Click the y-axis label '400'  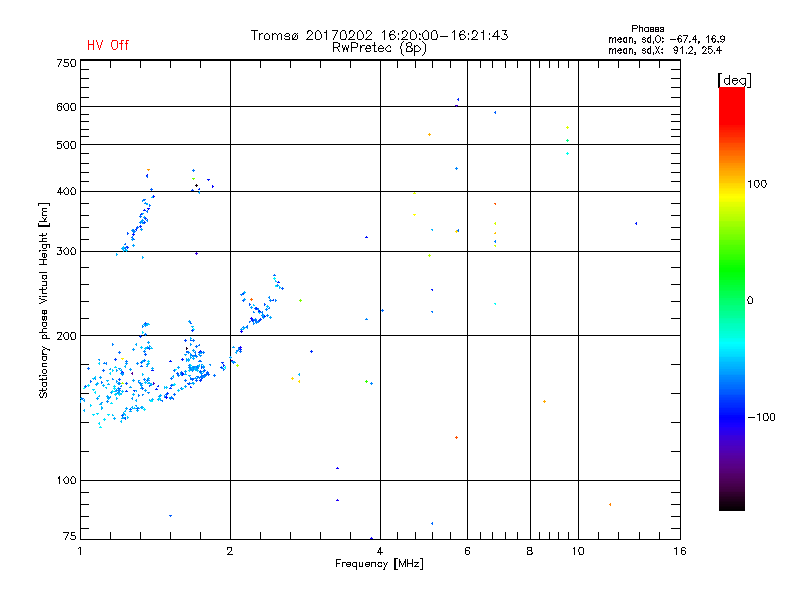coord(66,192)
